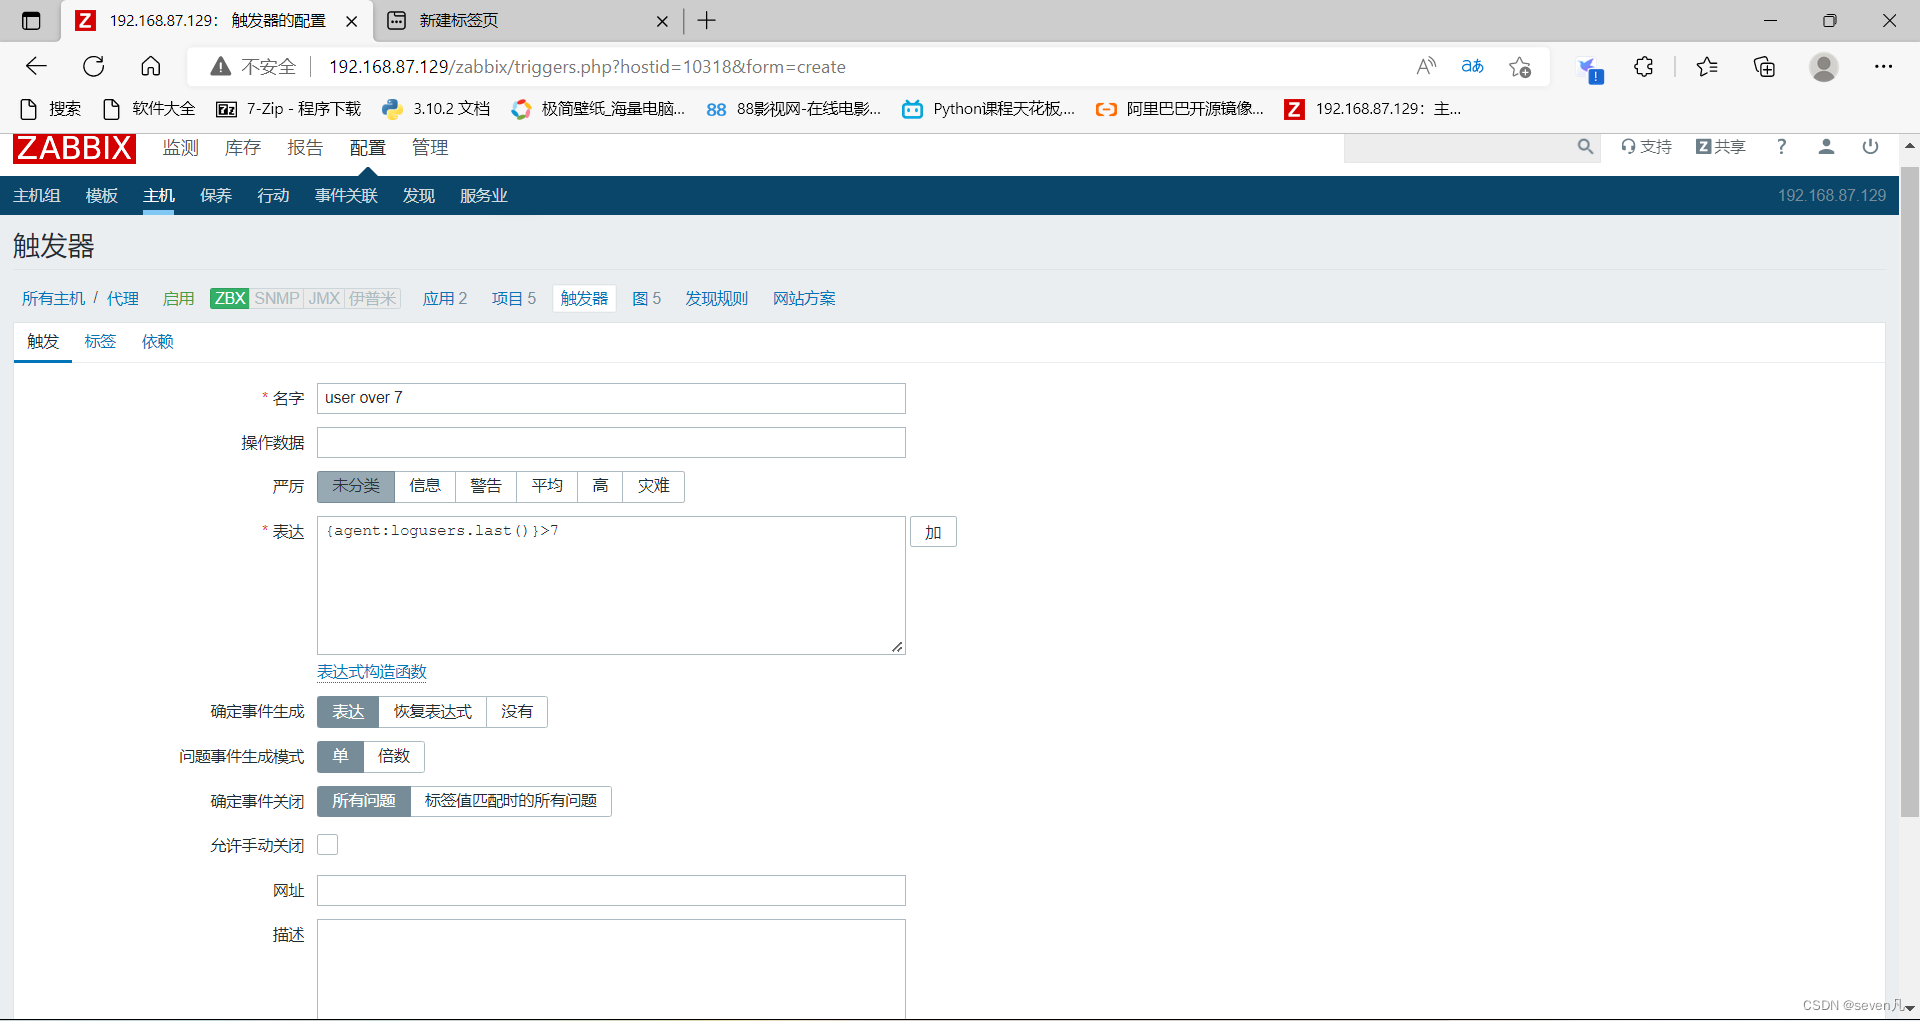Viewport: 1920px width, 1021px height.
Task: Reload the page with refresh icon
Action: tap(94, 67)
